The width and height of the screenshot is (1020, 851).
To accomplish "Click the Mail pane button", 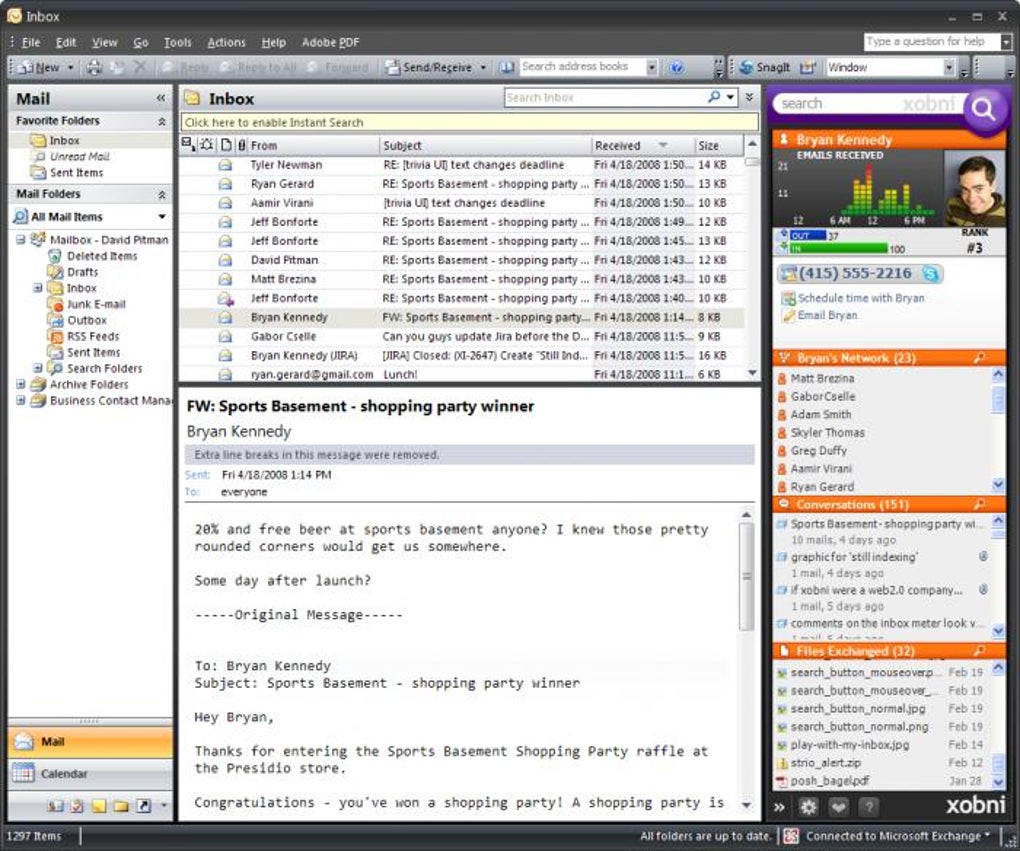I will (90, 742).
